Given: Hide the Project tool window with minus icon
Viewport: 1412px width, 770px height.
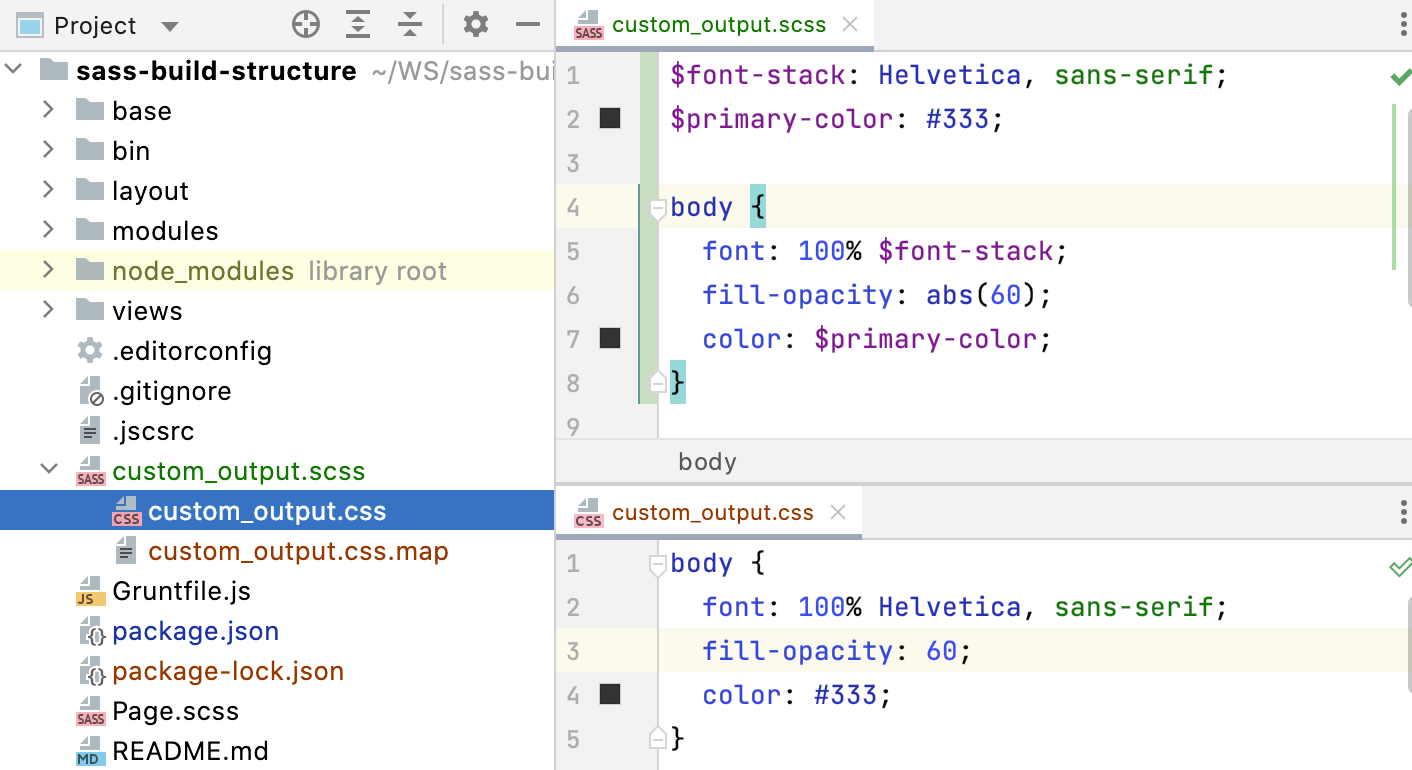Looking at the screenshot, I should (528, 25).
